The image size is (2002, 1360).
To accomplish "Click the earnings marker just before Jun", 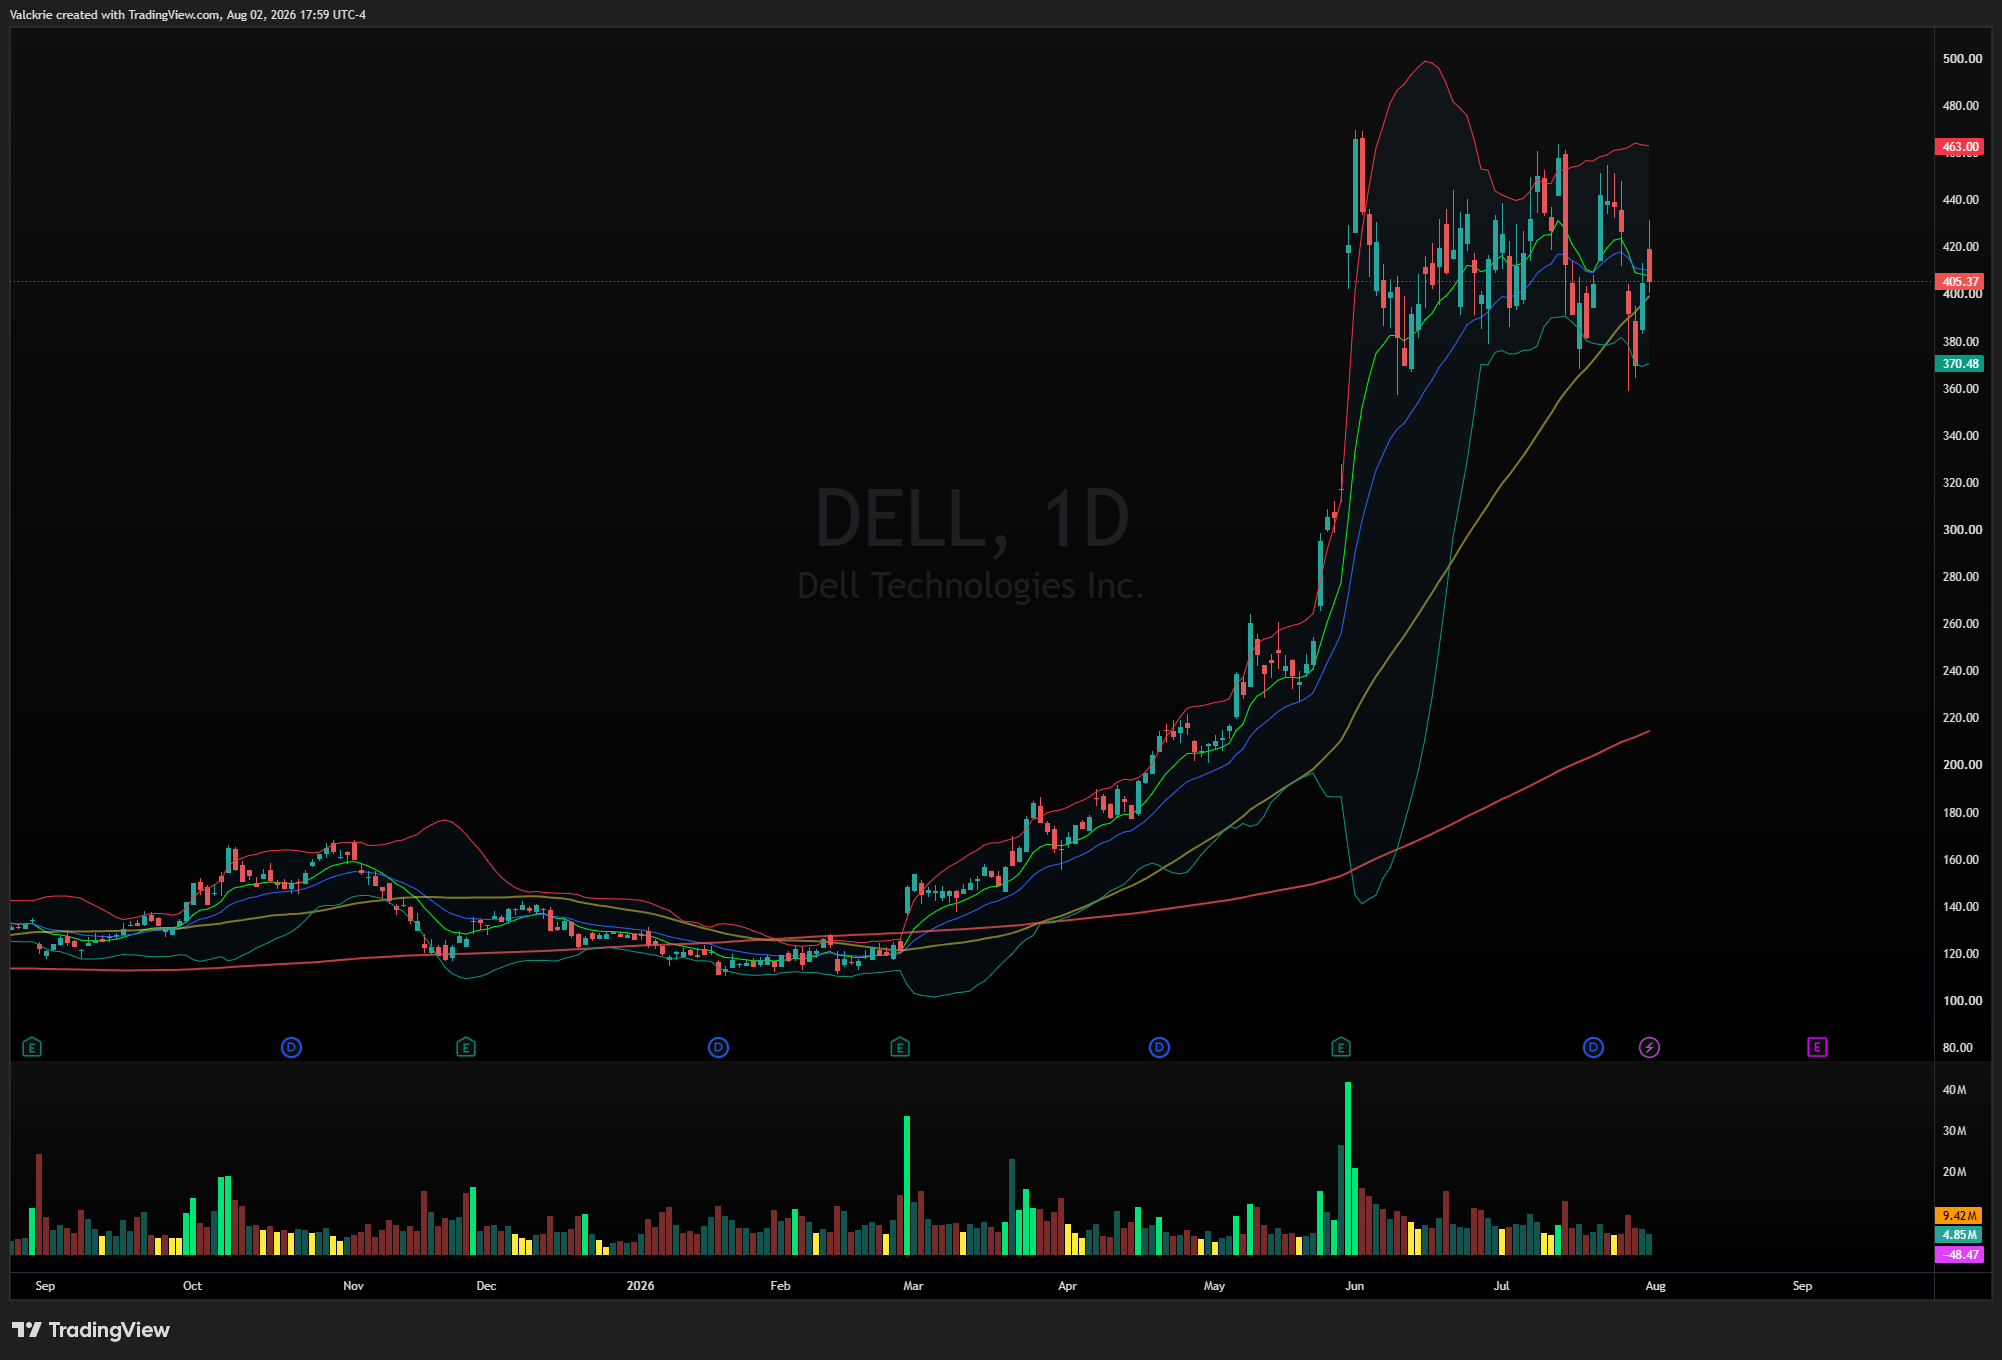I will [x=1341, y=1047].
